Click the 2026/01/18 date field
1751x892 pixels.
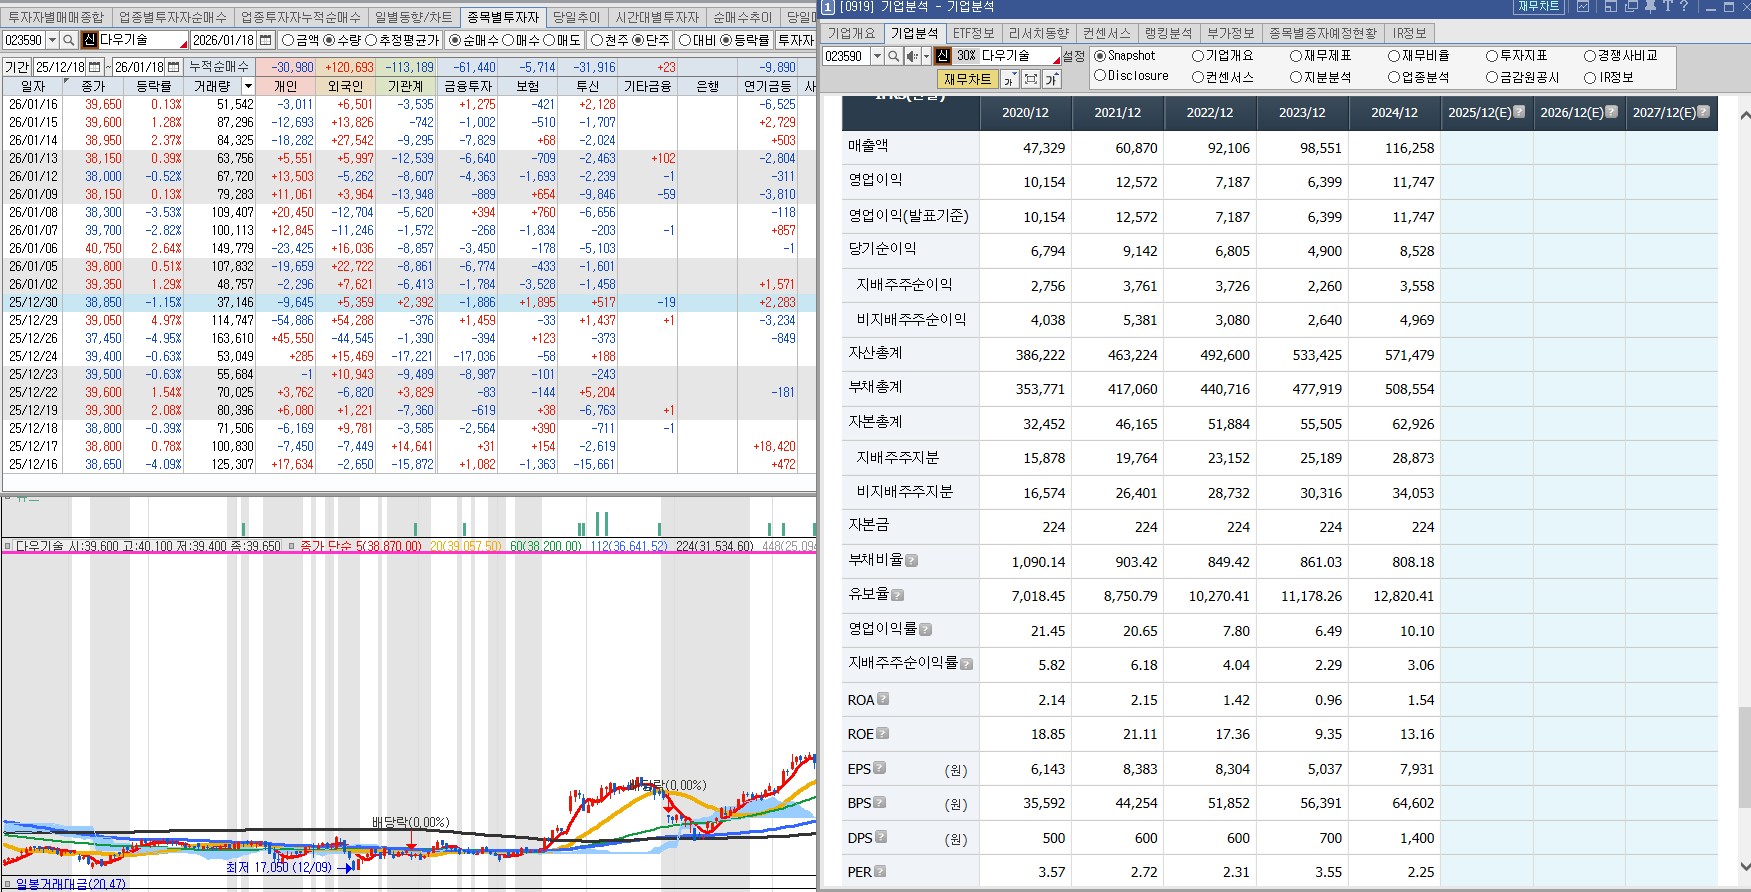tap(223, 40)
